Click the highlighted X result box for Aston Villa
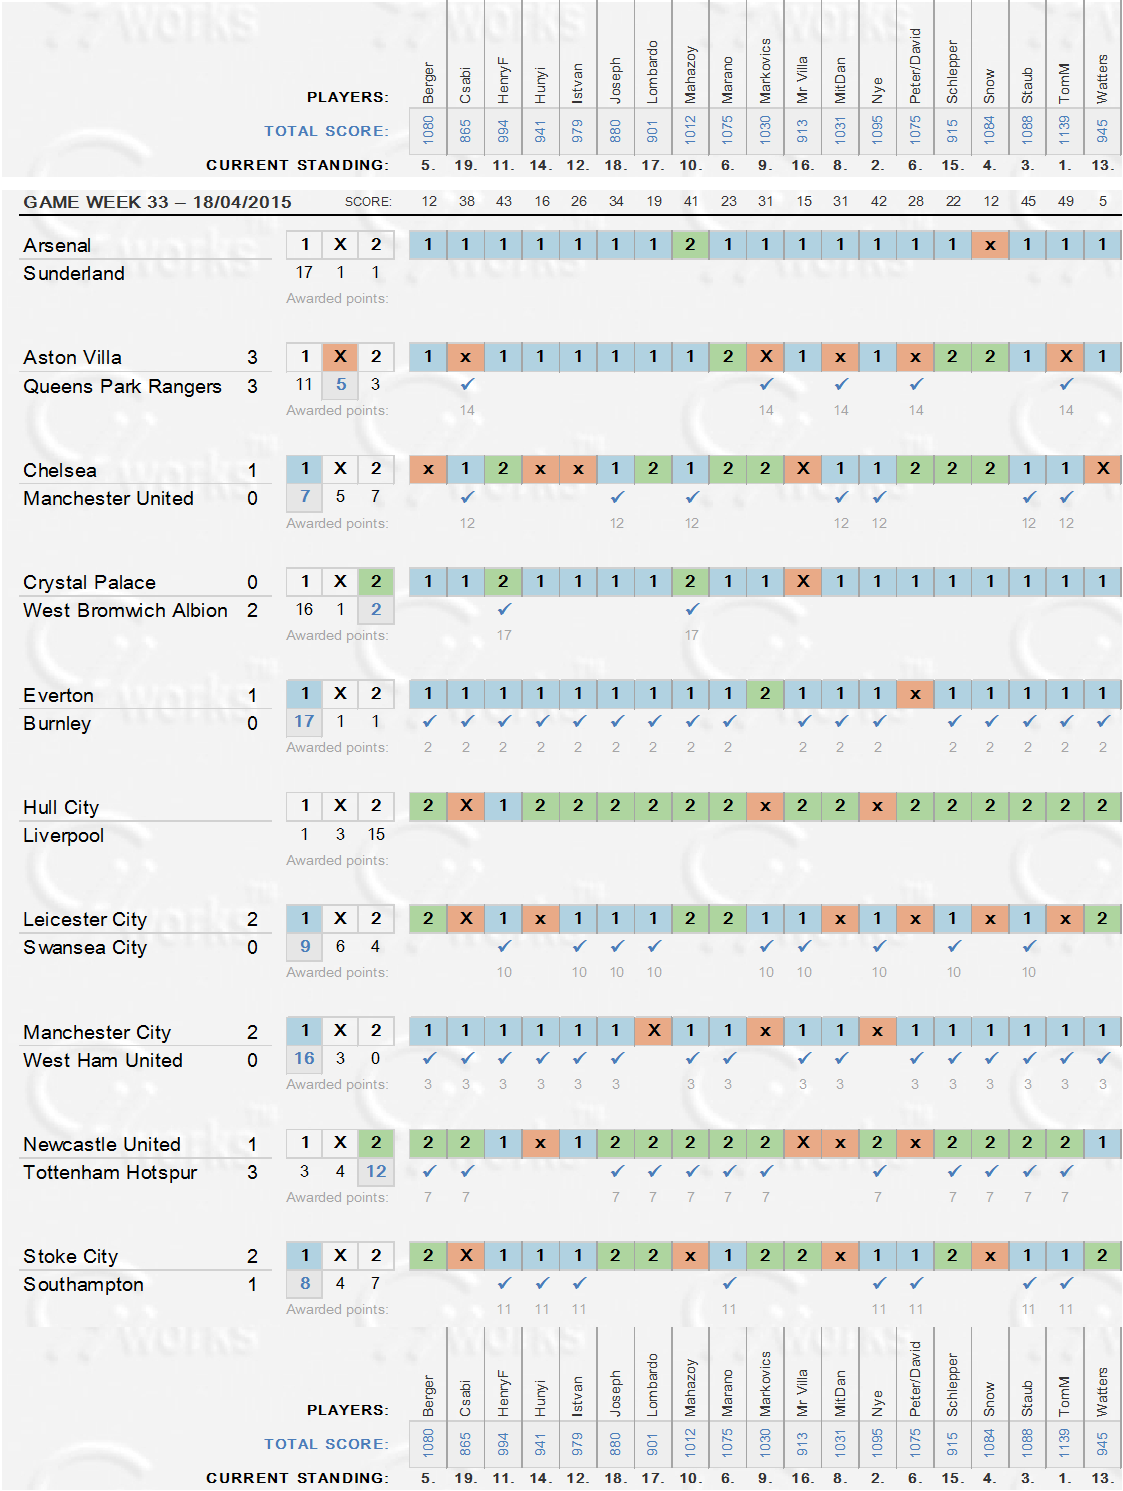 coord(340,357)
